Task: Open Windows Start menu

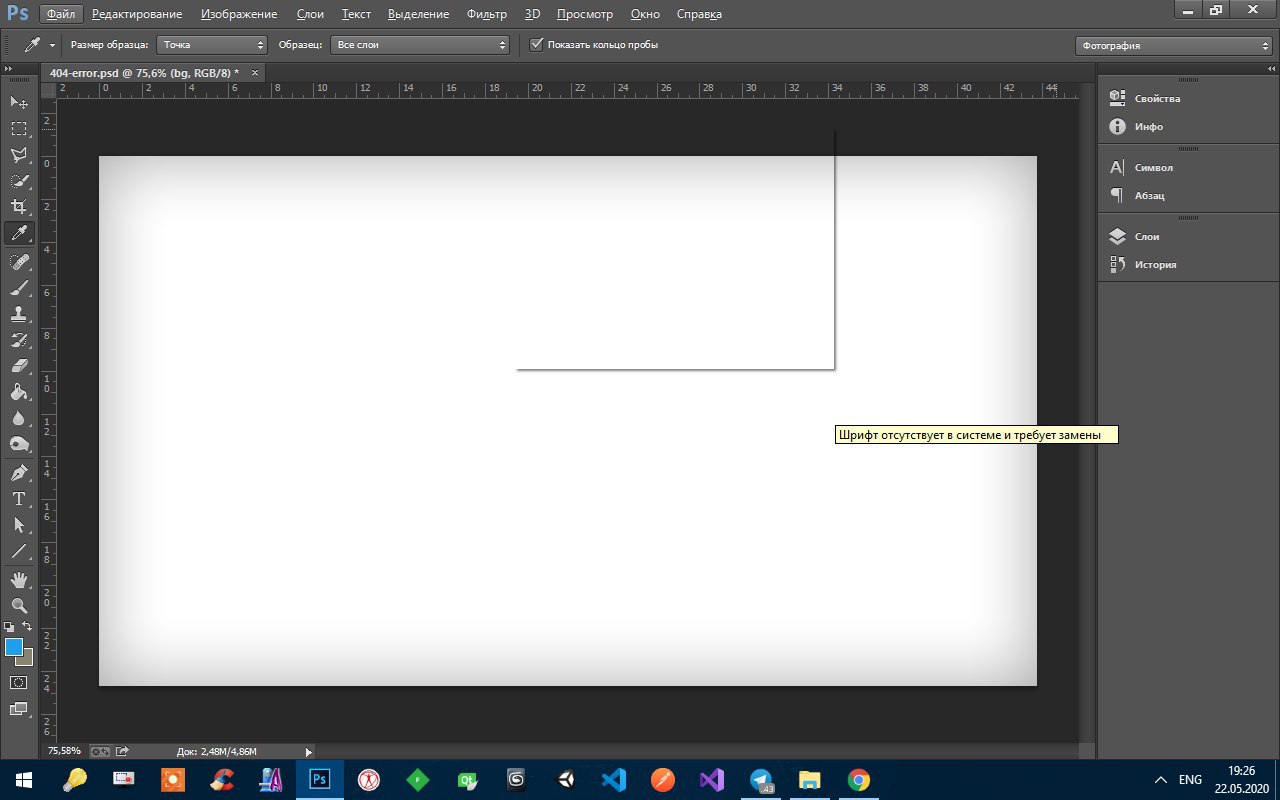Action: pyautogui.click(x=23, y=780)
